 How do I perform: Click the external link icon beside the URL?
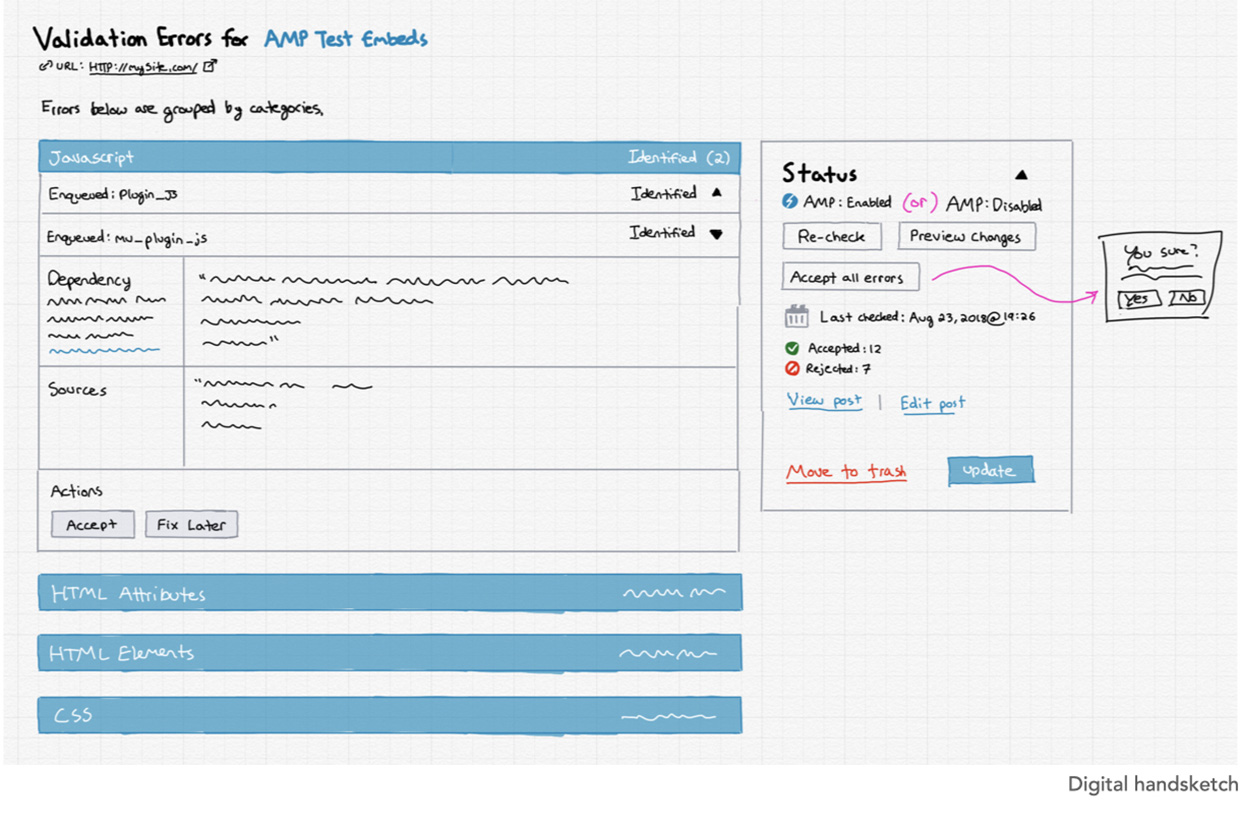pos(210,67)
